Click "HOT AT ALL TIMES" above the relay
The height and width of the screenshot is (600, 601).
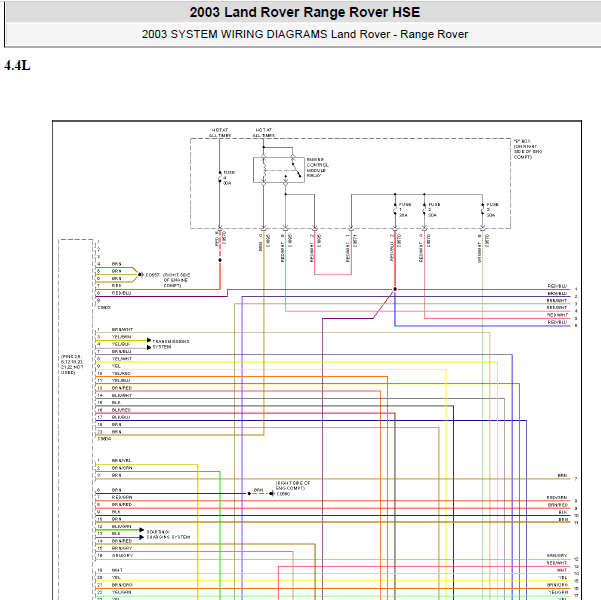[x=264, y=133]
